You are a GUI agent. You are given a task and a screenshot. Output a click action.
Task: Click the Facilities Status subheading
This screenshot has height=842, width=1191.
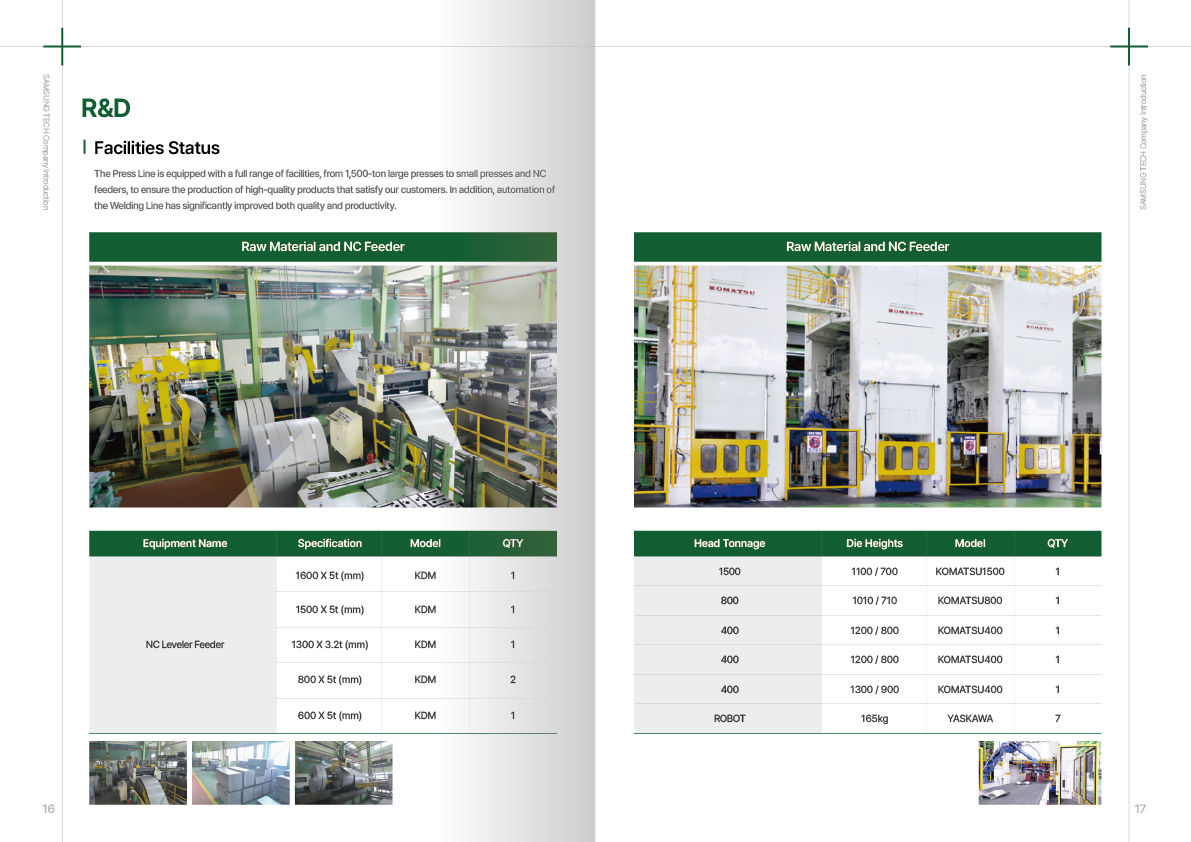click(156, 148)
